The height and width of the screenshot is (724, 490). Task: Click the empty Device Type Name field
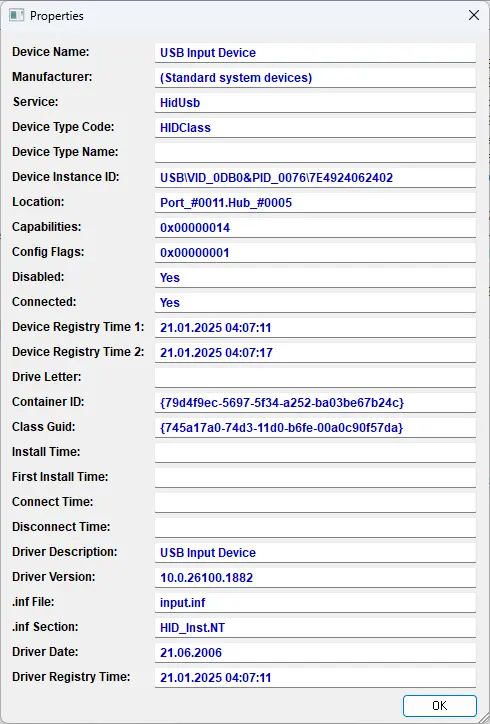click(x=315, y=152)
